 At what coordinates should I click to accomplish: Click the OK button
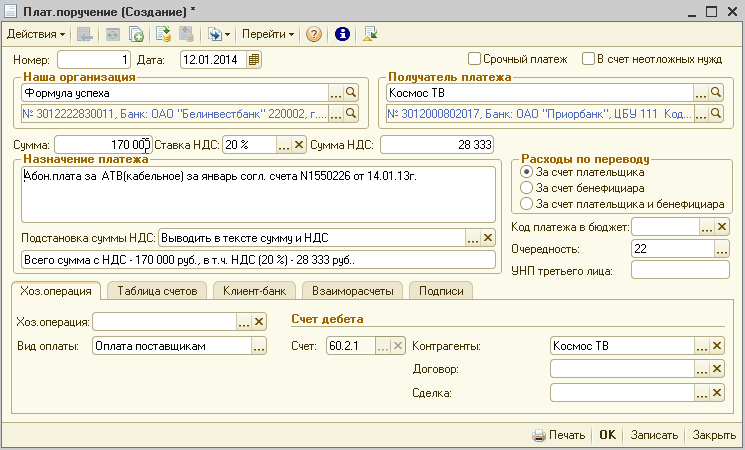point(607,436)
